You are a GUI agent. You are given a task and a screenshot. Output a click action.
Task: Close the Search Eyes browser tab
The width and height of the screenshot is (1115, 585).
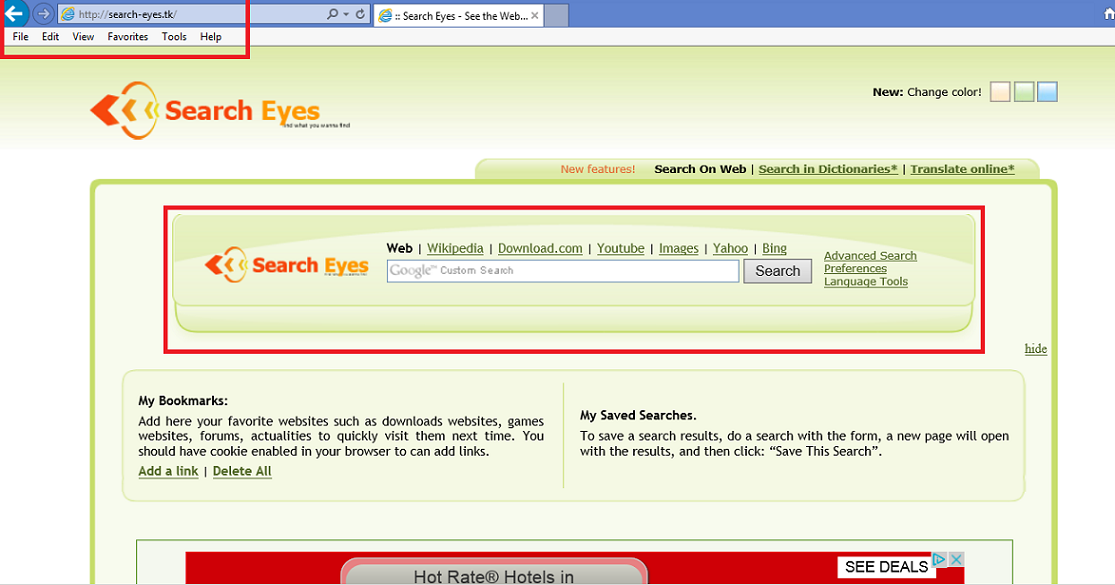click(535, 16)
